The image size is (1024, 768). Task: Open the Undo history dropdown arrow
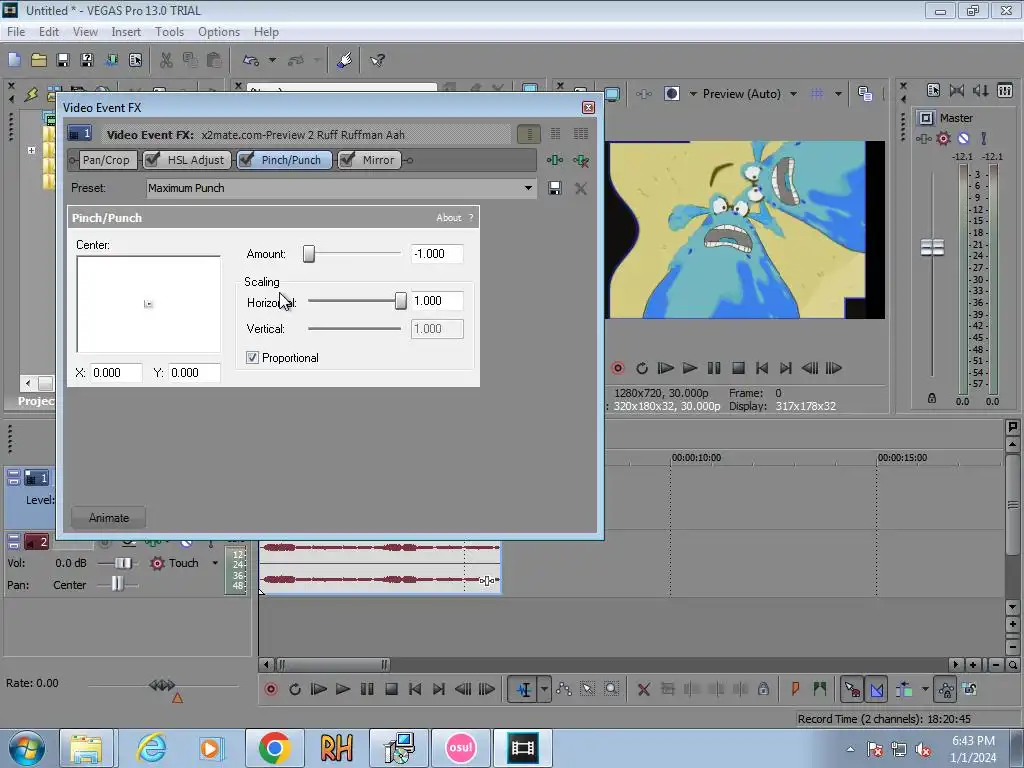pos(272,60)
